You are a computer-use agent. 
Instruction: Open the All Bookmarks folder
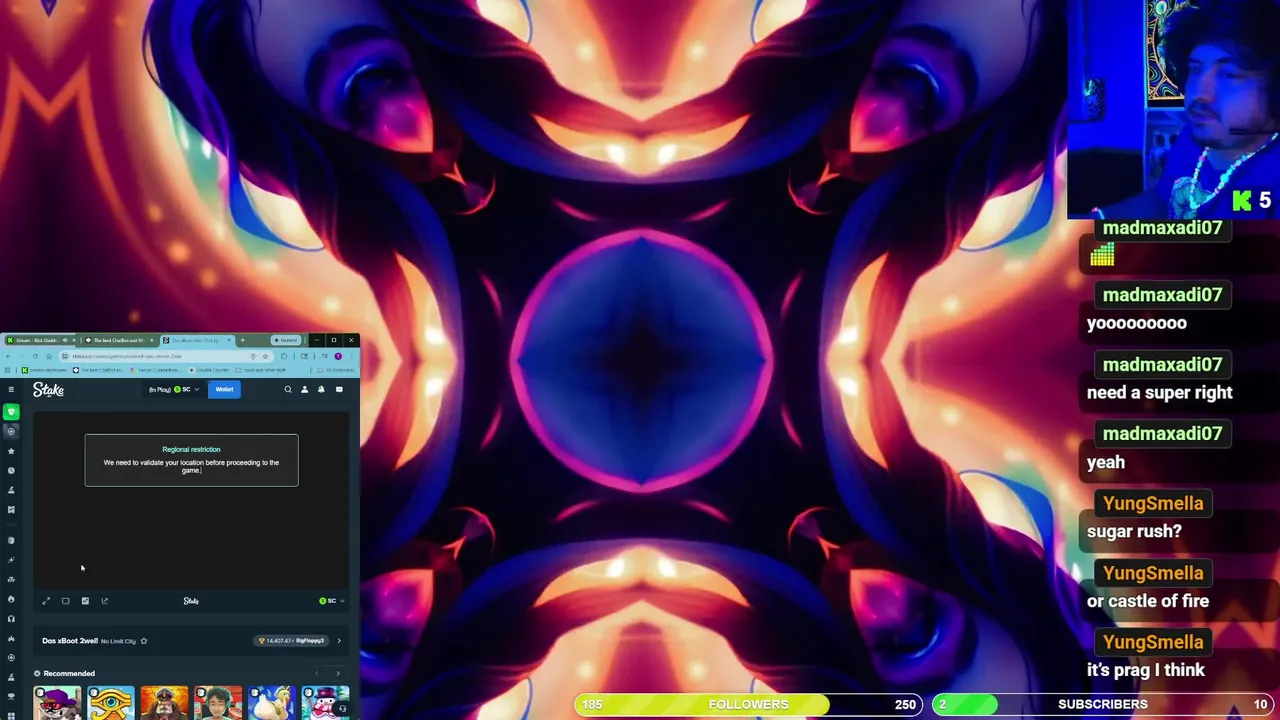tap(335, 370)
